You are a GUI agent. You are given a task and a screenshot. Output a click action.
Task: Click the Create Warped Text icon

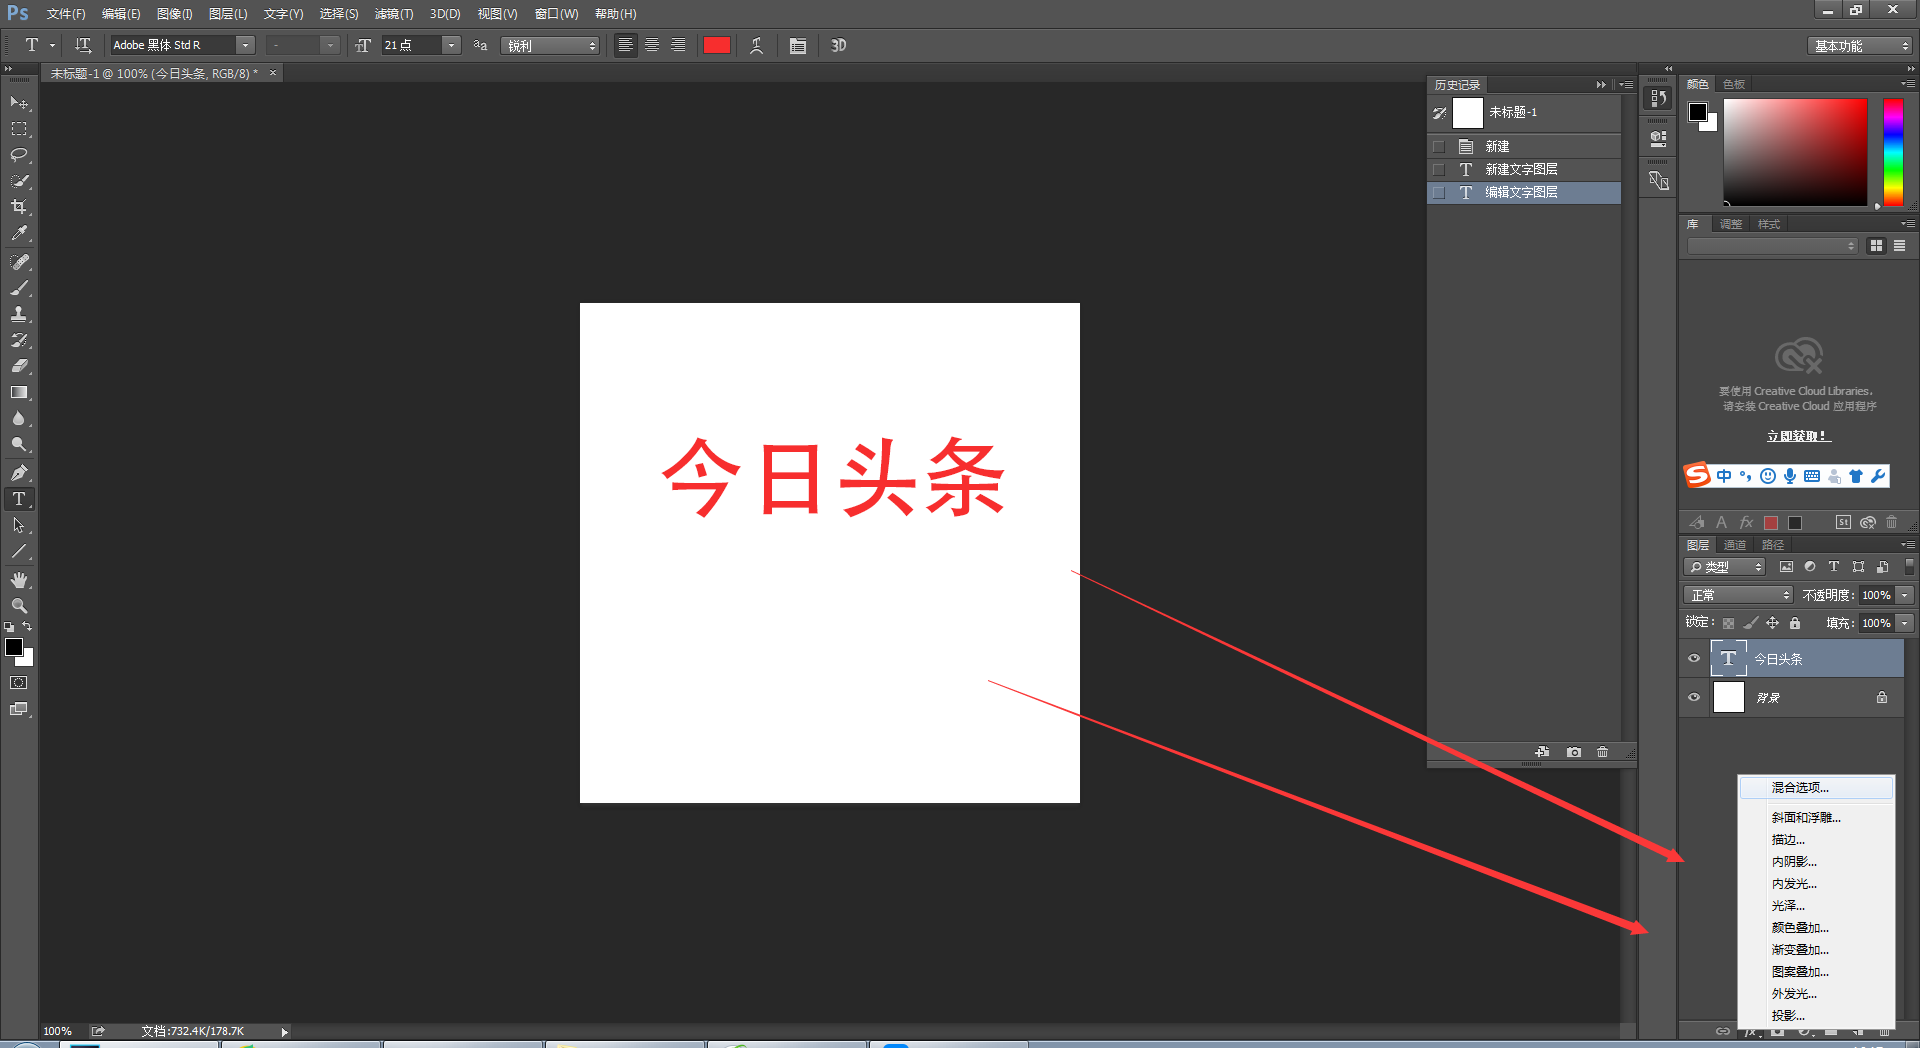tap(757, 45)
